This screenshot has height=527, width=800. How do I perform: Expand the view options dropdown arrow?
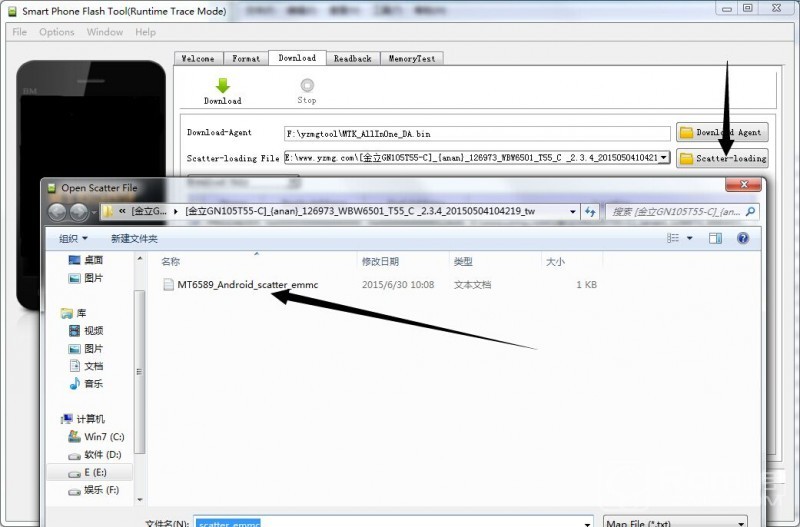689,238
